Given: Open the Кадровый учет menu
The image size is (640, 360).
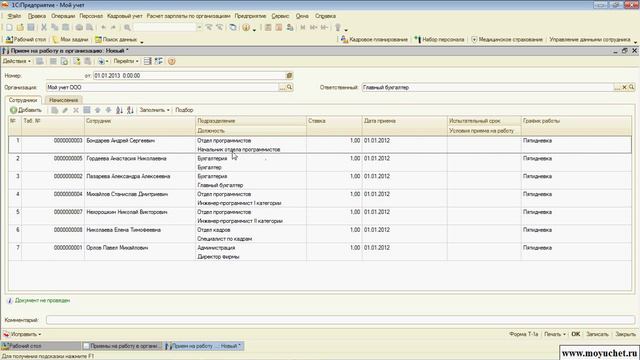Looking at the screenshot, I should tap(124, 16).
